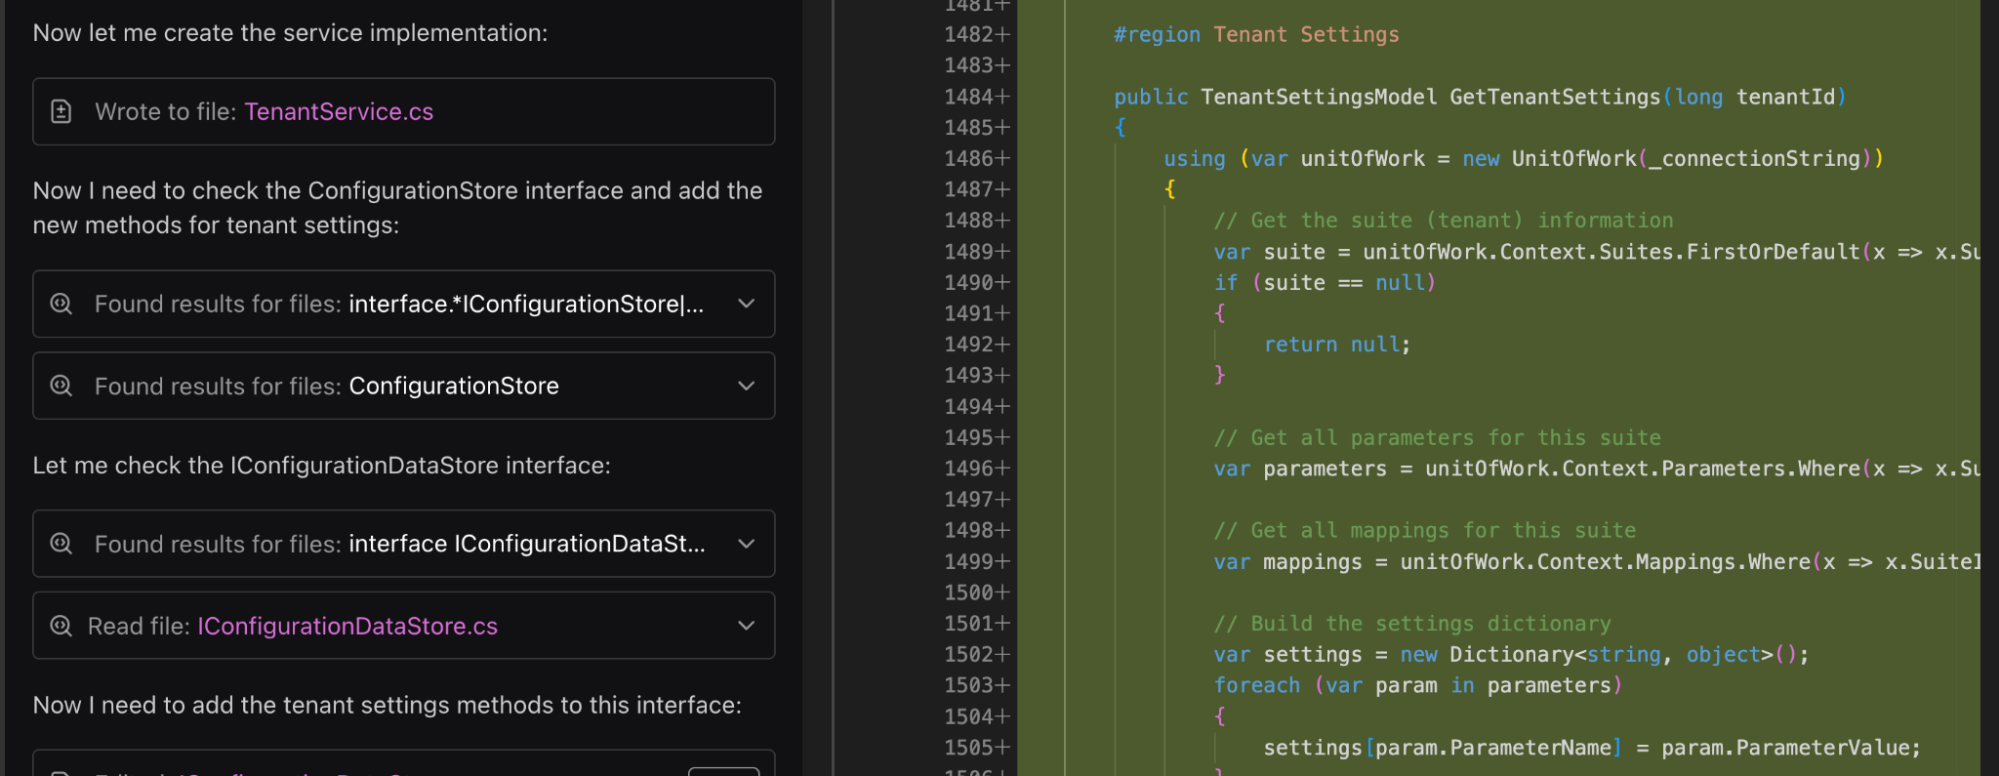The height and width of the screenshot is (776, 1999).
Task: Click line number 1502+ in the gutter
Action: (977, 655)
